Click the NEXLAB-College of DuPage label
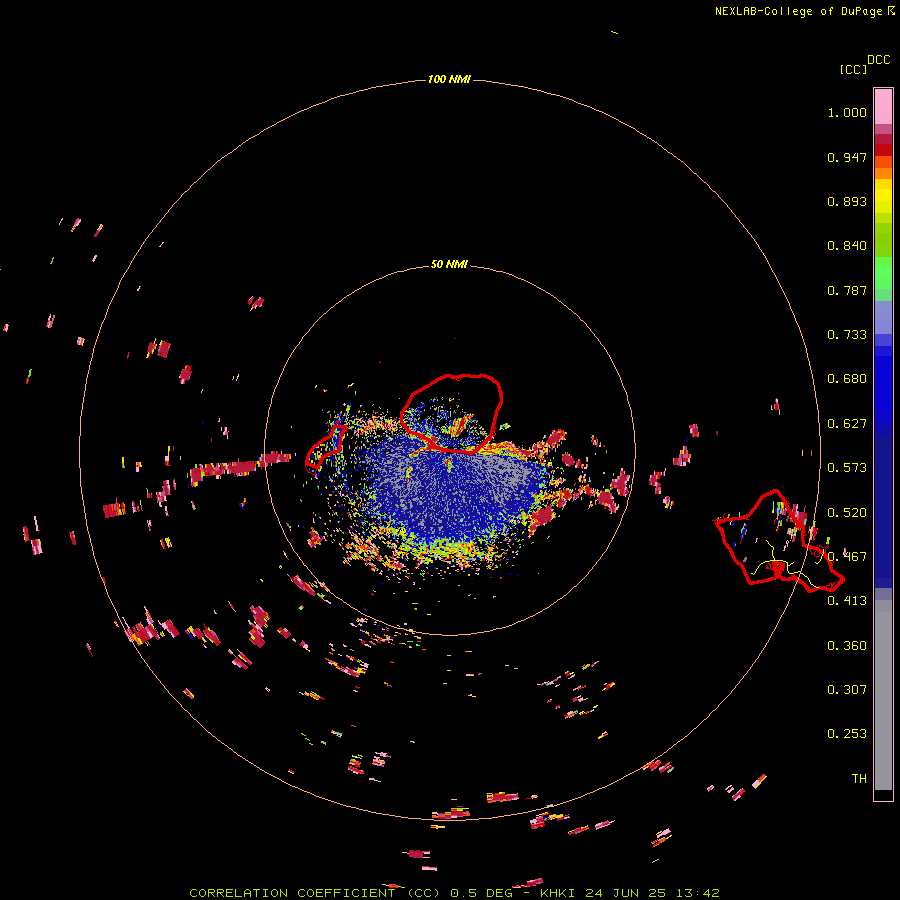The height and width of the screenshot is (900, 900). point(798,11)
